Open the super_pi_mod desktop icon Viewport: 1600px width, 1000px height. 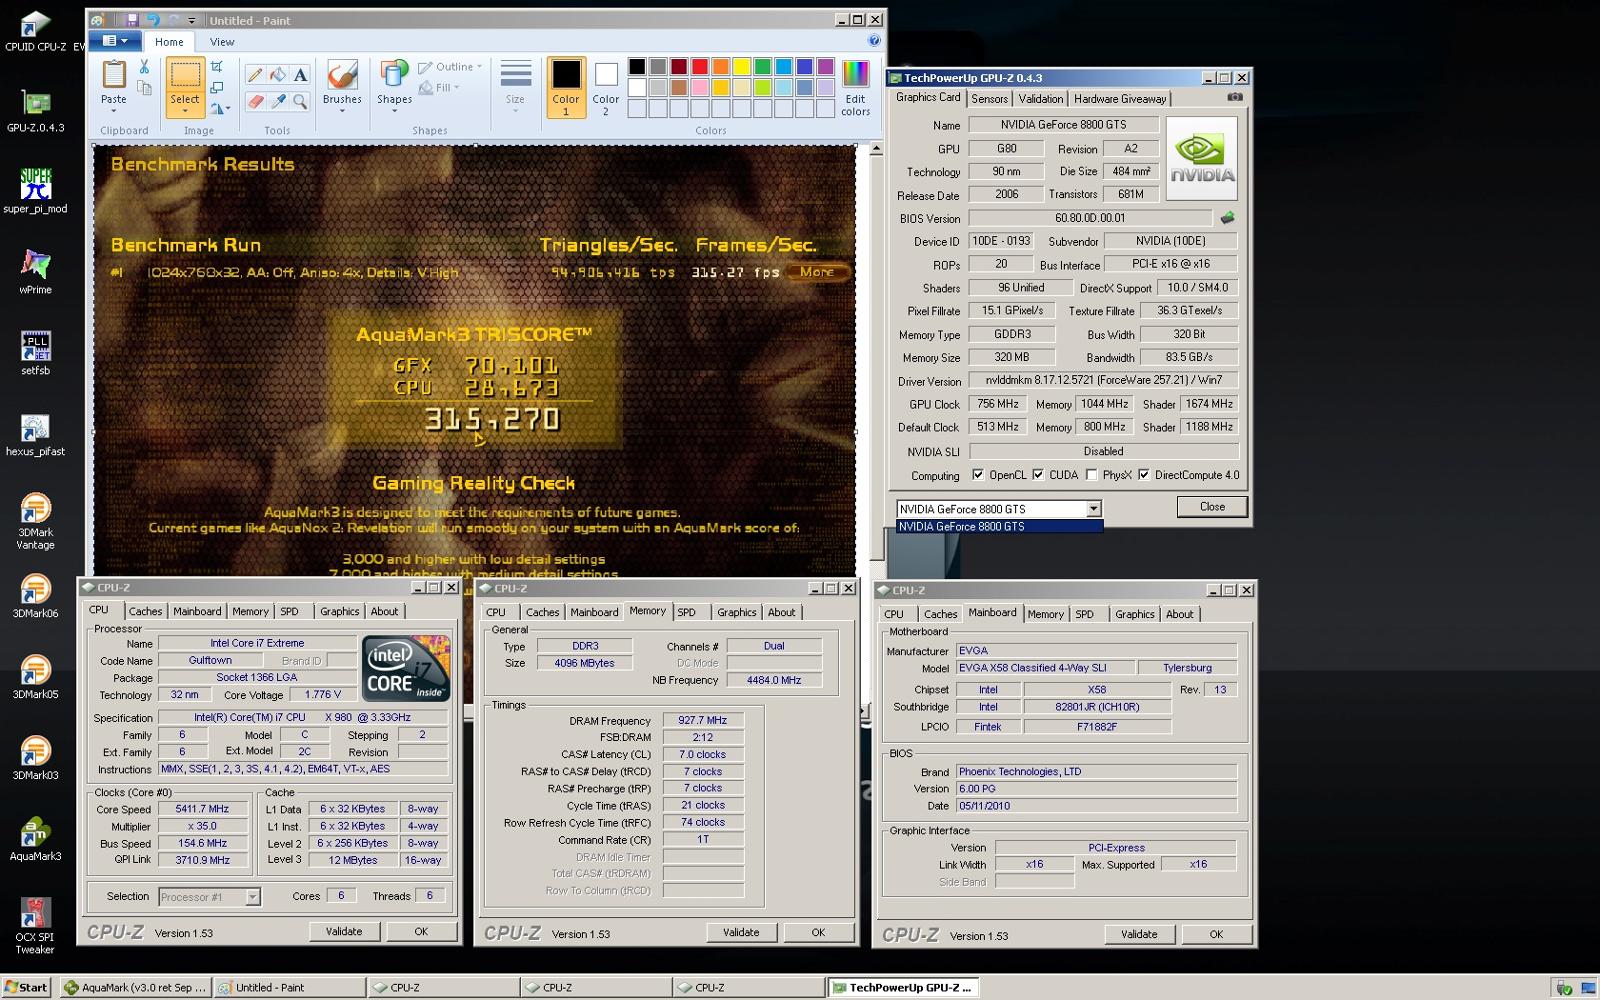(35, 192)
